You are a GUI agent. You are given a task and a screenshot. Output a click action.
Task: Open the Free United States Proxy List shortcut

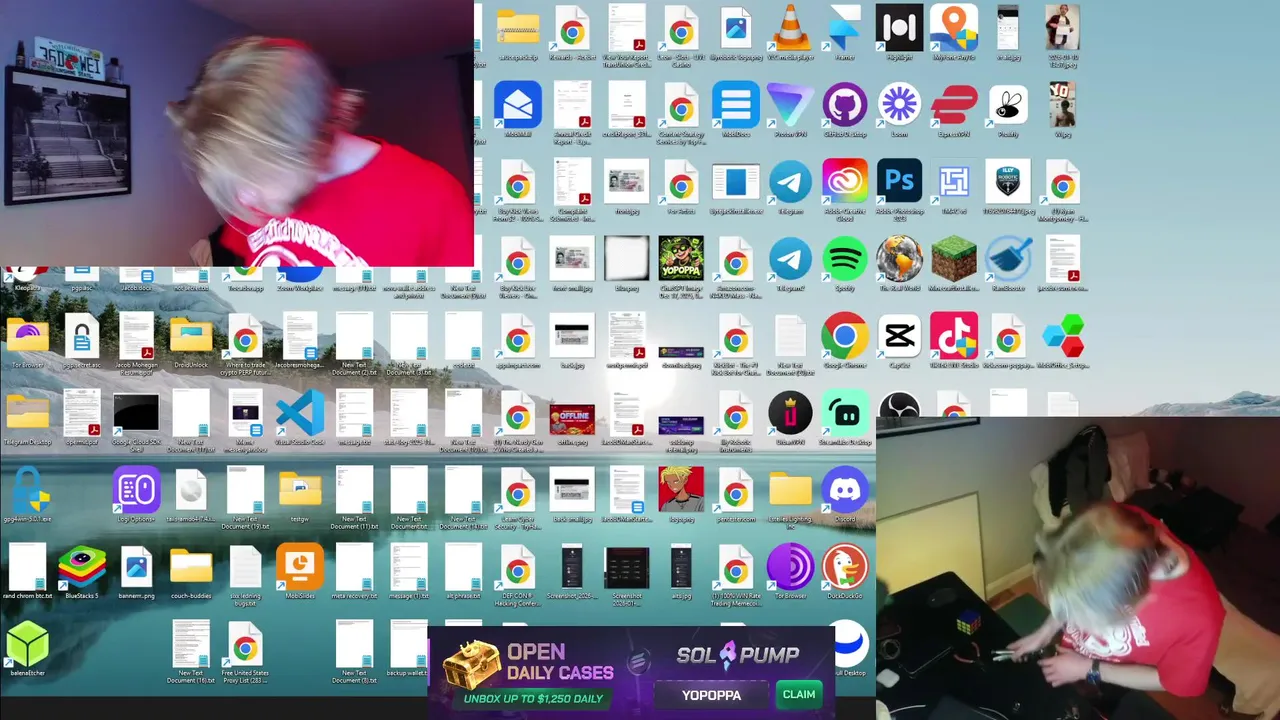click(245, 644)
